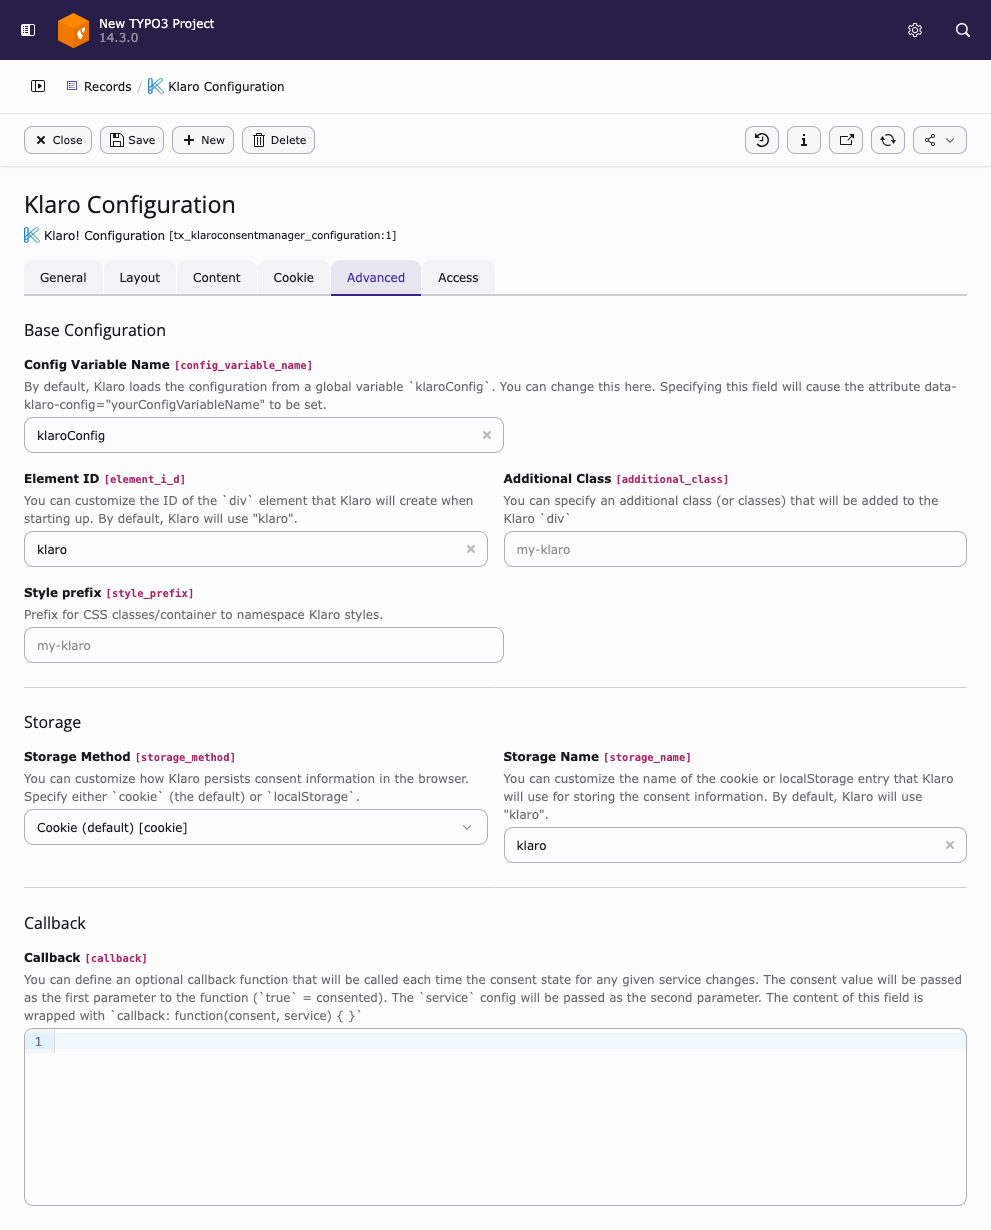Viewport: 991px width, 1230px height.
Task: Click the version number 14.3.0
Action: pos(119,38)
